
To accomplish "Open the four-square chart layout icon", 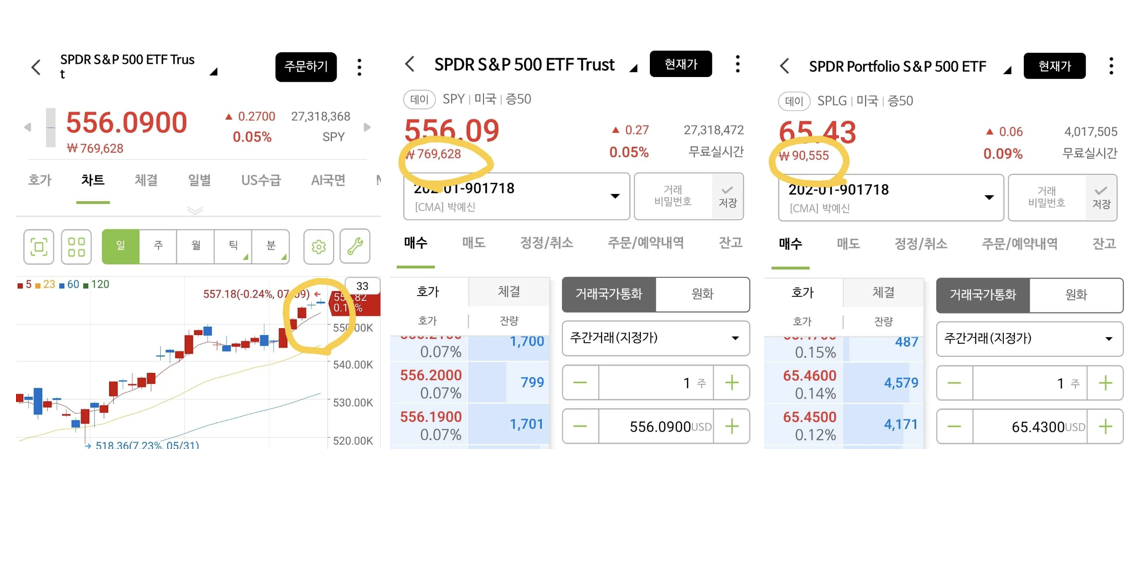I will pos(76,247).
